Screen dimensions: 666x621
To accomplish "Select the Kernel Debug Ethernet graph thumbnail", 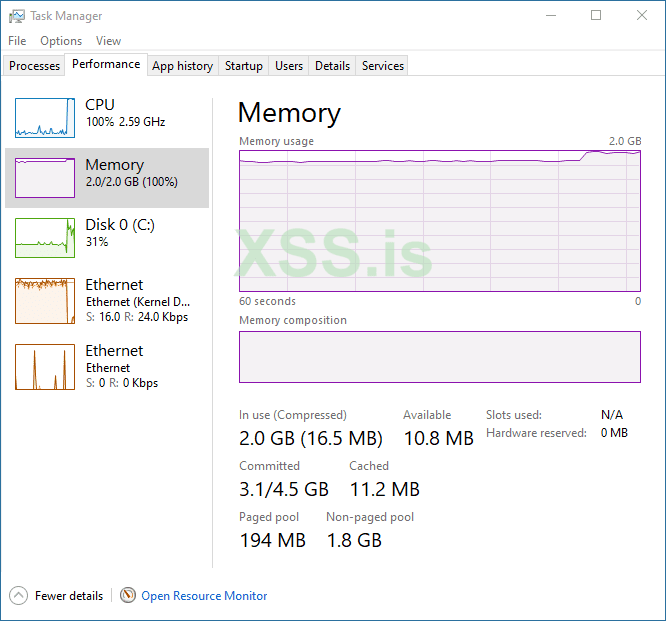I will coord(45,301).
